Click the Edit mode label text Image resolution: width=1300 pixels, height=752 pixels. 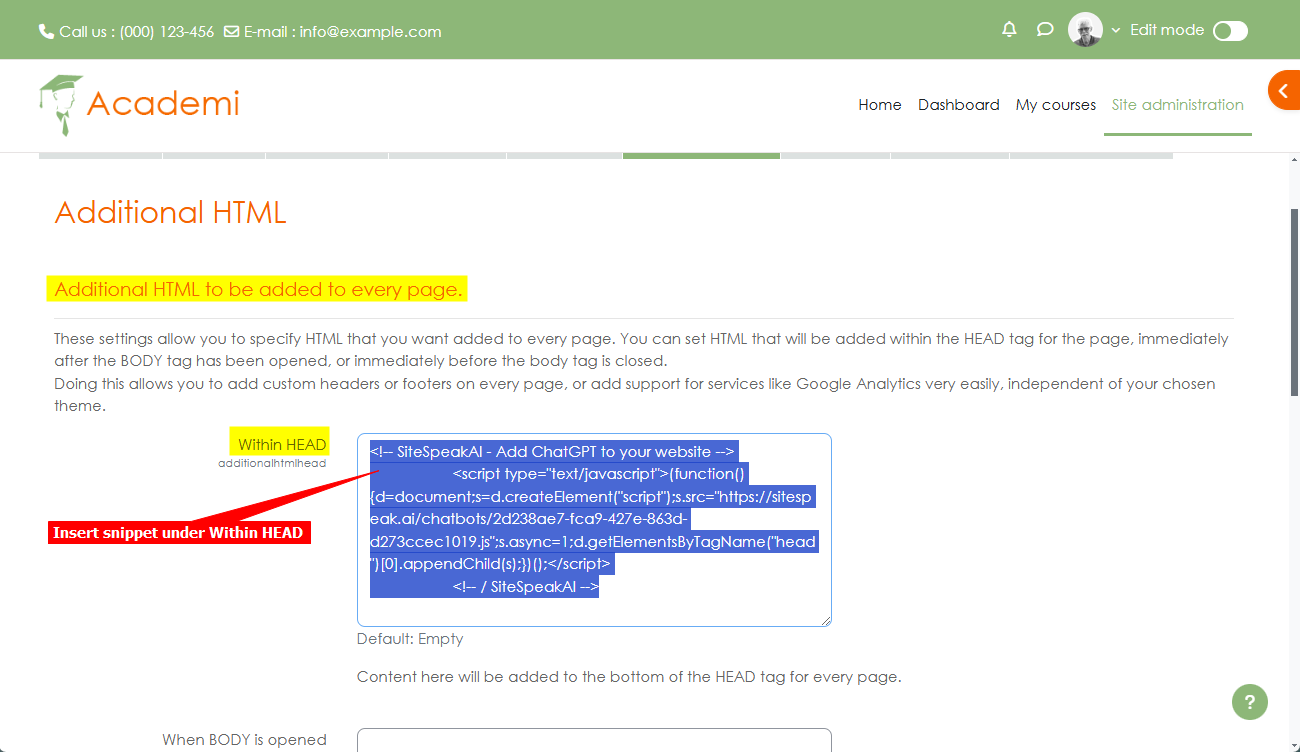click(1167, 30)
